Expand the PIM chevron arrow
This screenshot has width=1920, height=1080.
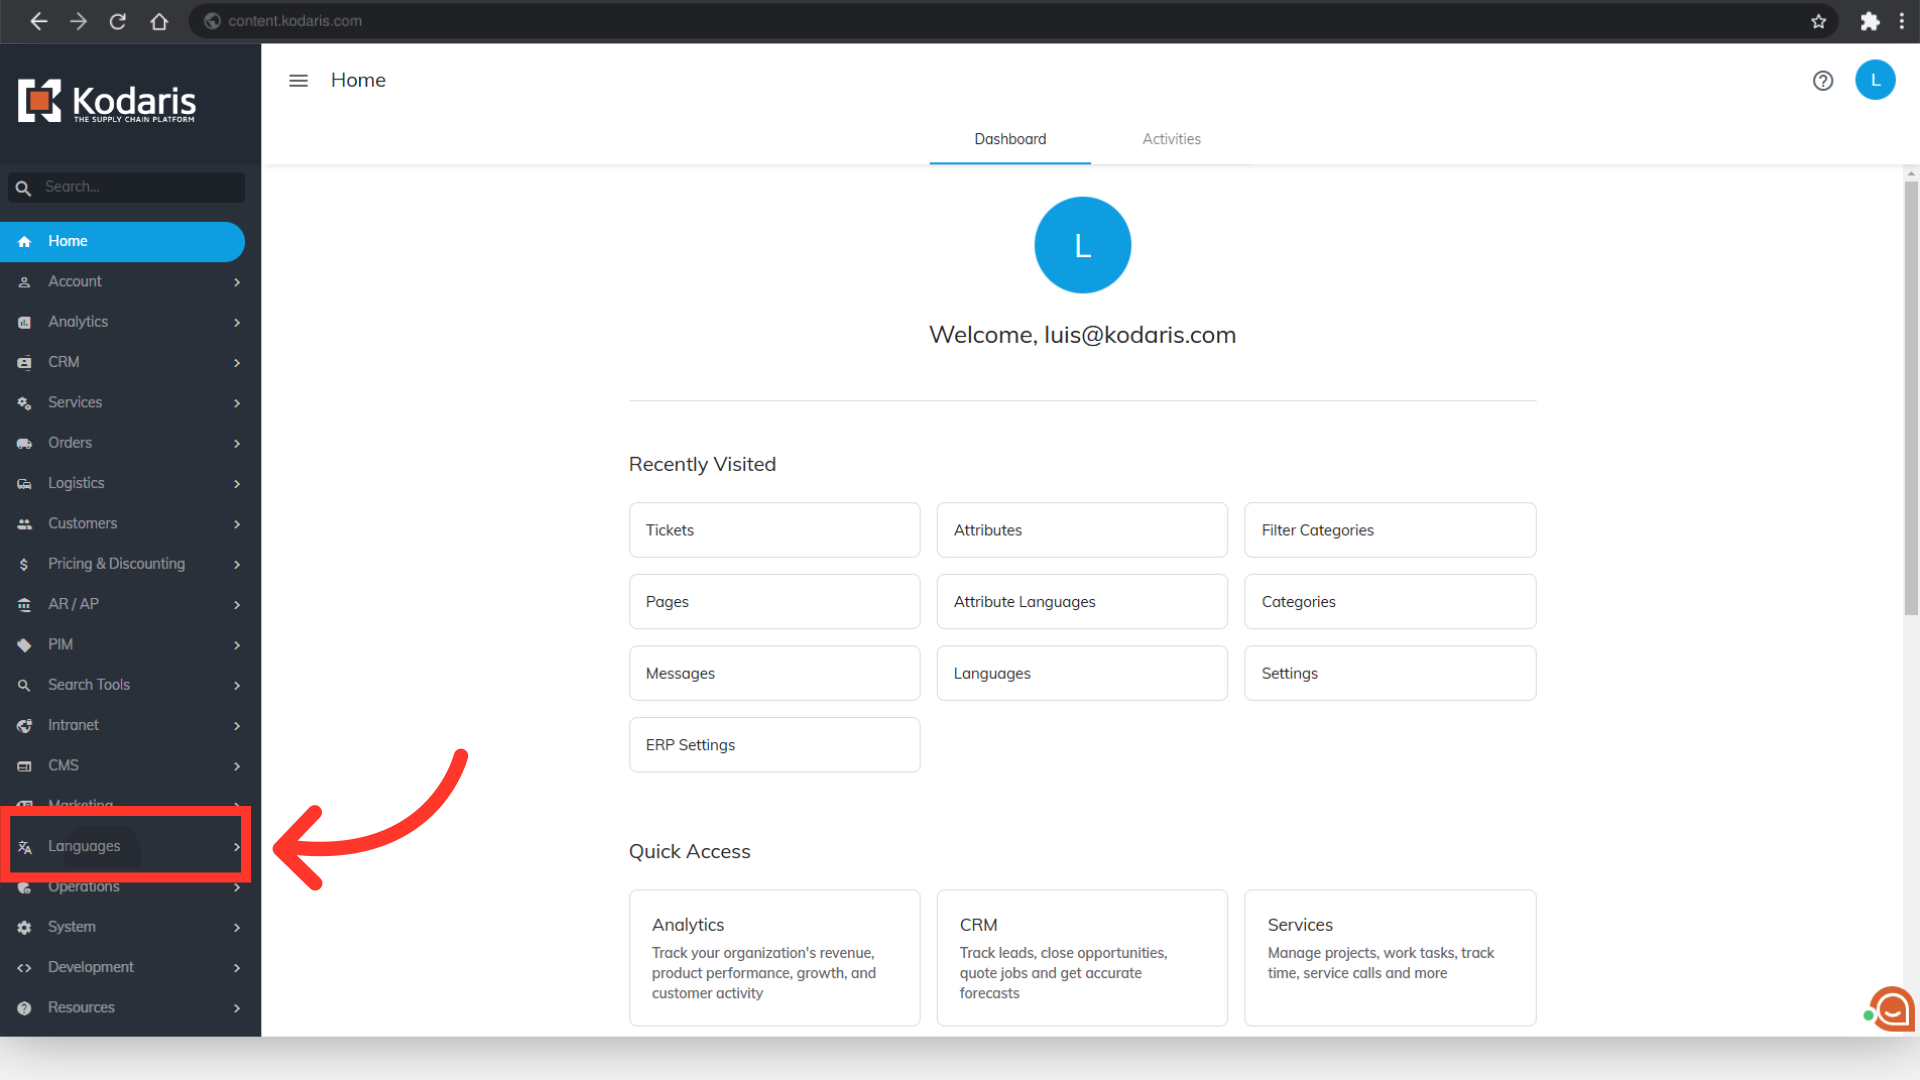(x=237, y=645)
